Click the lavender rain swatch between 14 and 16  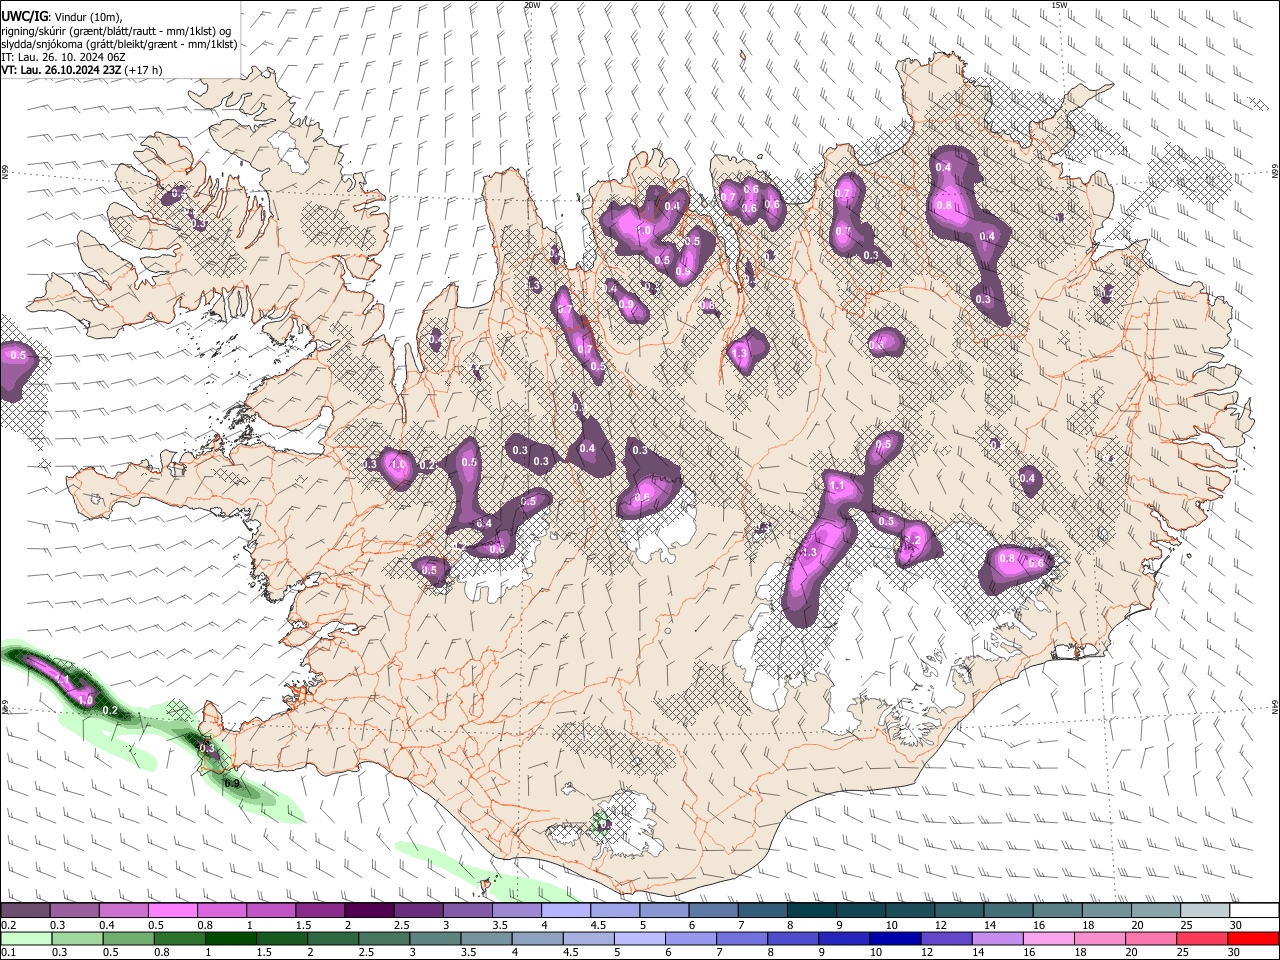pos(998,938)
